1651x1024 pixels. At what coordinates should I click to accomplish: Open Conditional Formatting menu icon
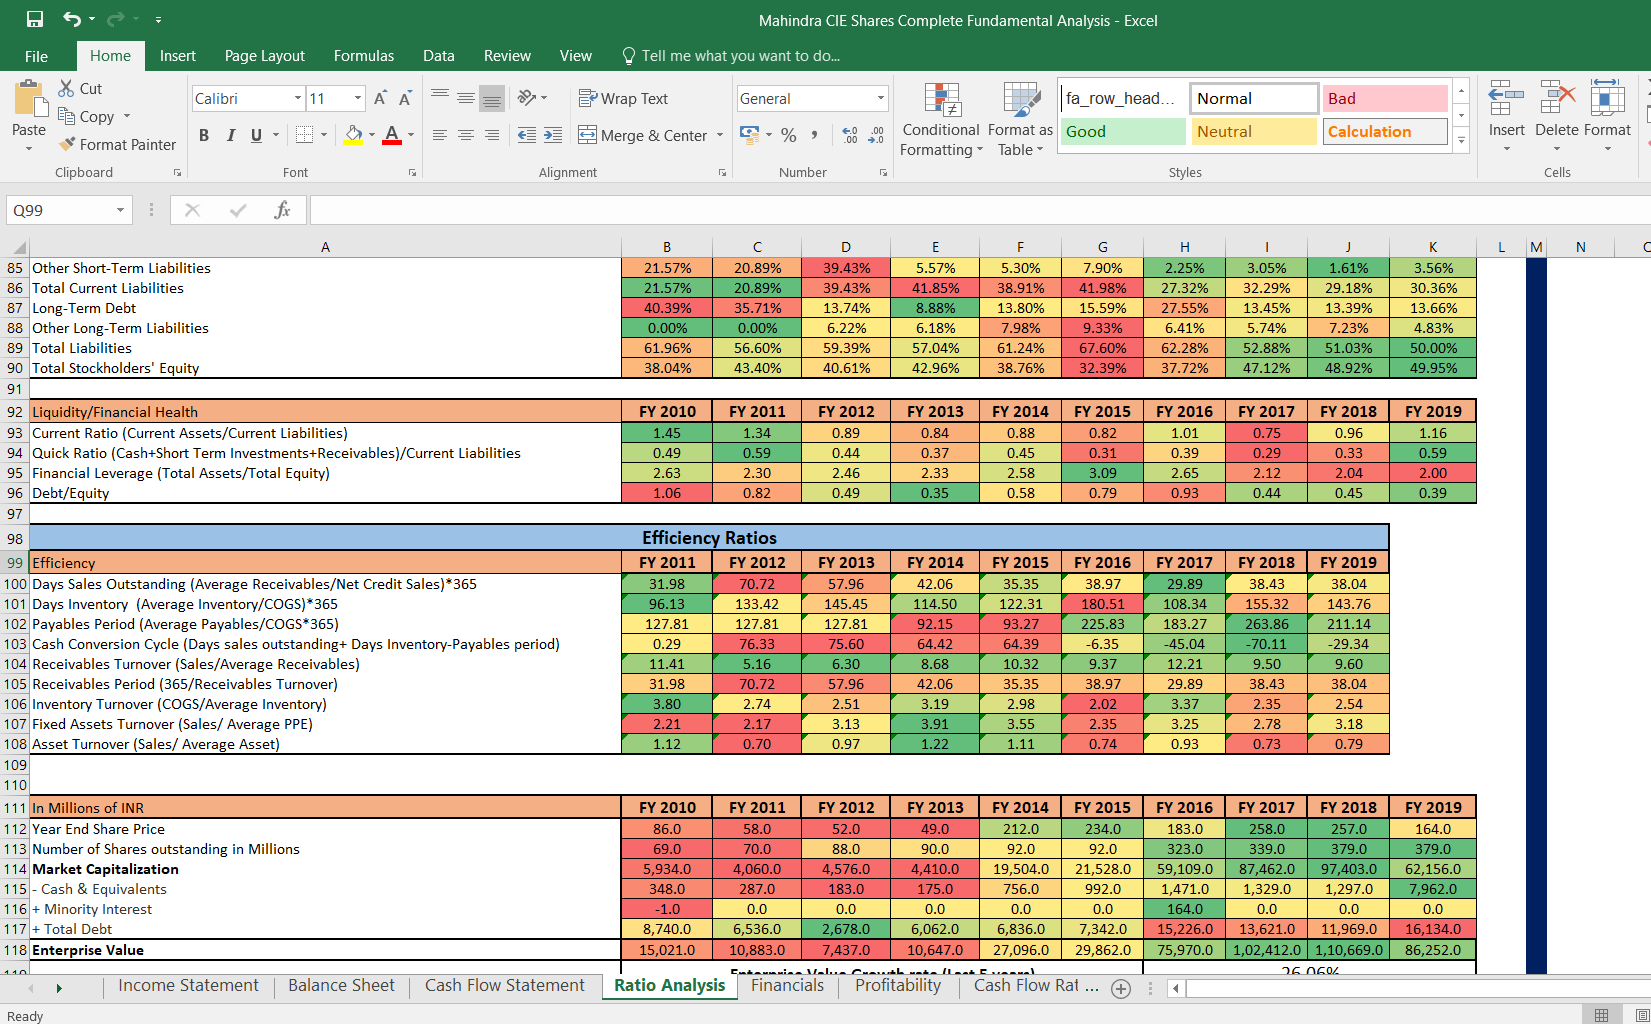[941, 100]
